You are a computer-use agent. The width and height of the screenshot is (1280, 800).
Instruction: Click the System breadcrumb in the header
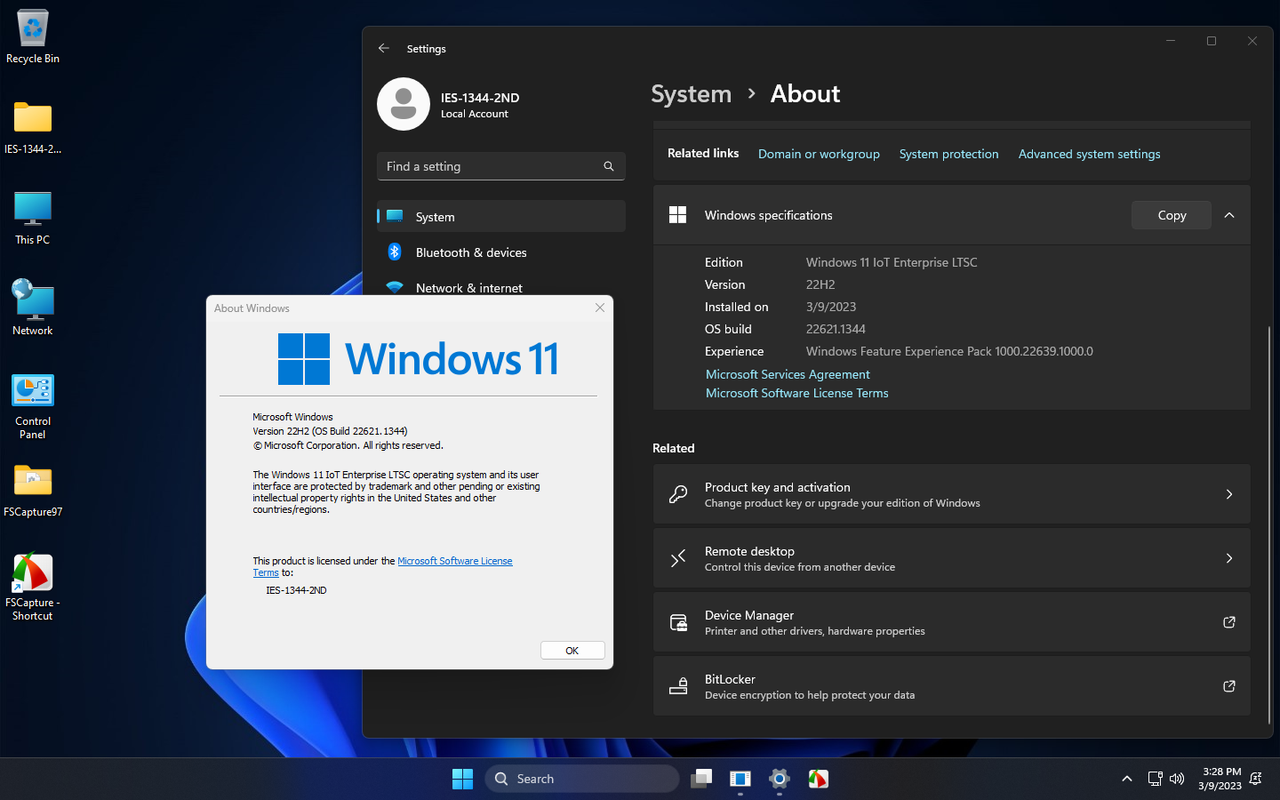(x=691, y=94)
